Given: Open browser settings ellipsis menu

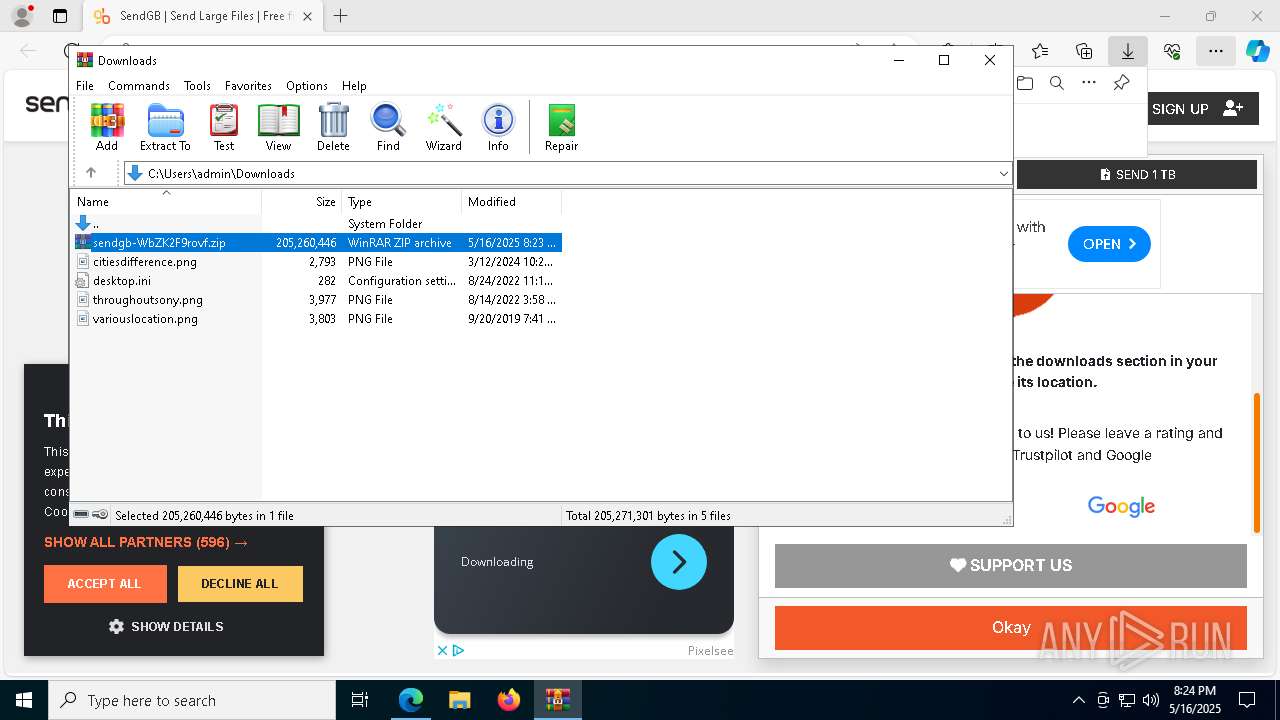Looking at the screenshot, I should coord(1215,51).
